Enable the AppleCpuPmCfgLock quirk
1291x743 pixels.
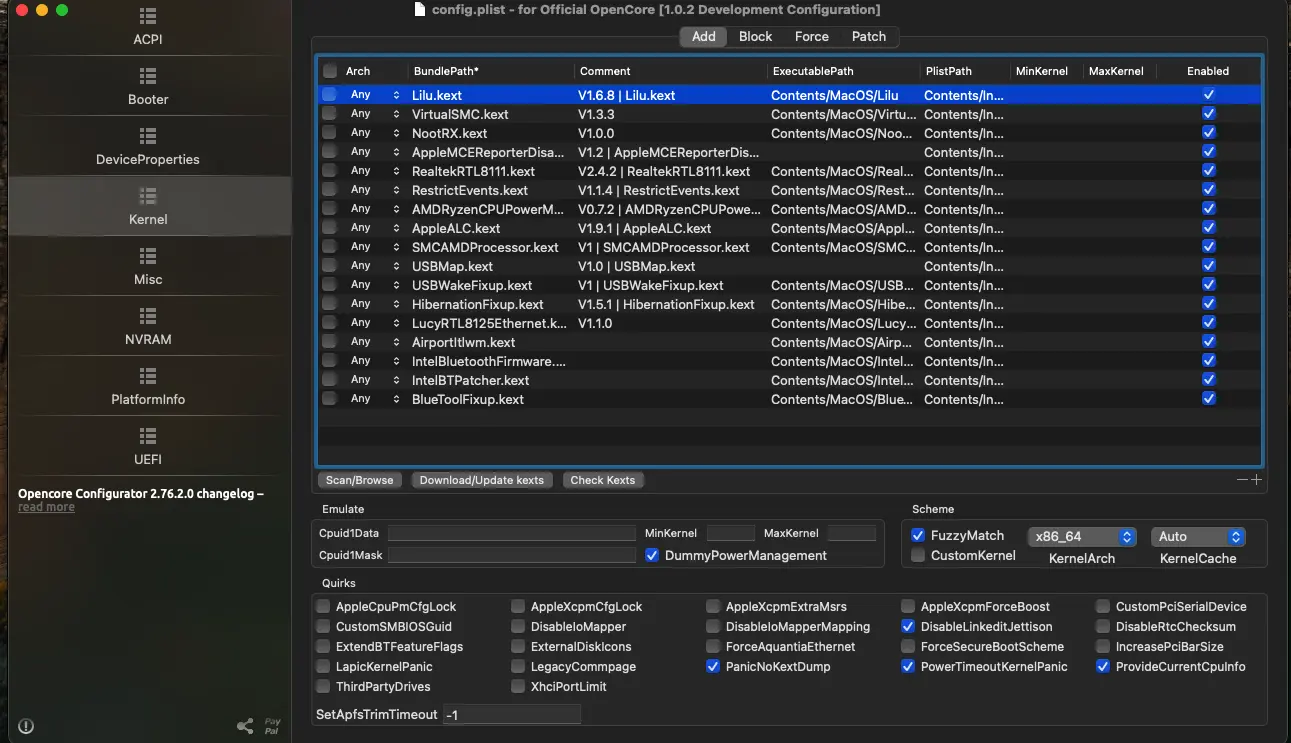323,606
